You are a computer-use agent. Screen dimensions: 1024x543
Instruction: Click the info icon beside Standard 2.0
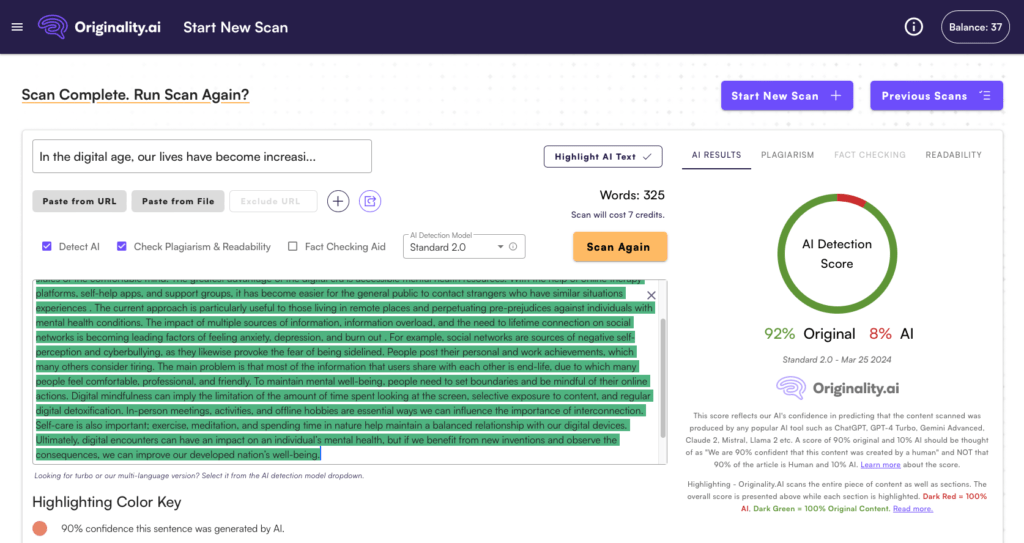[x=513, y=246]
